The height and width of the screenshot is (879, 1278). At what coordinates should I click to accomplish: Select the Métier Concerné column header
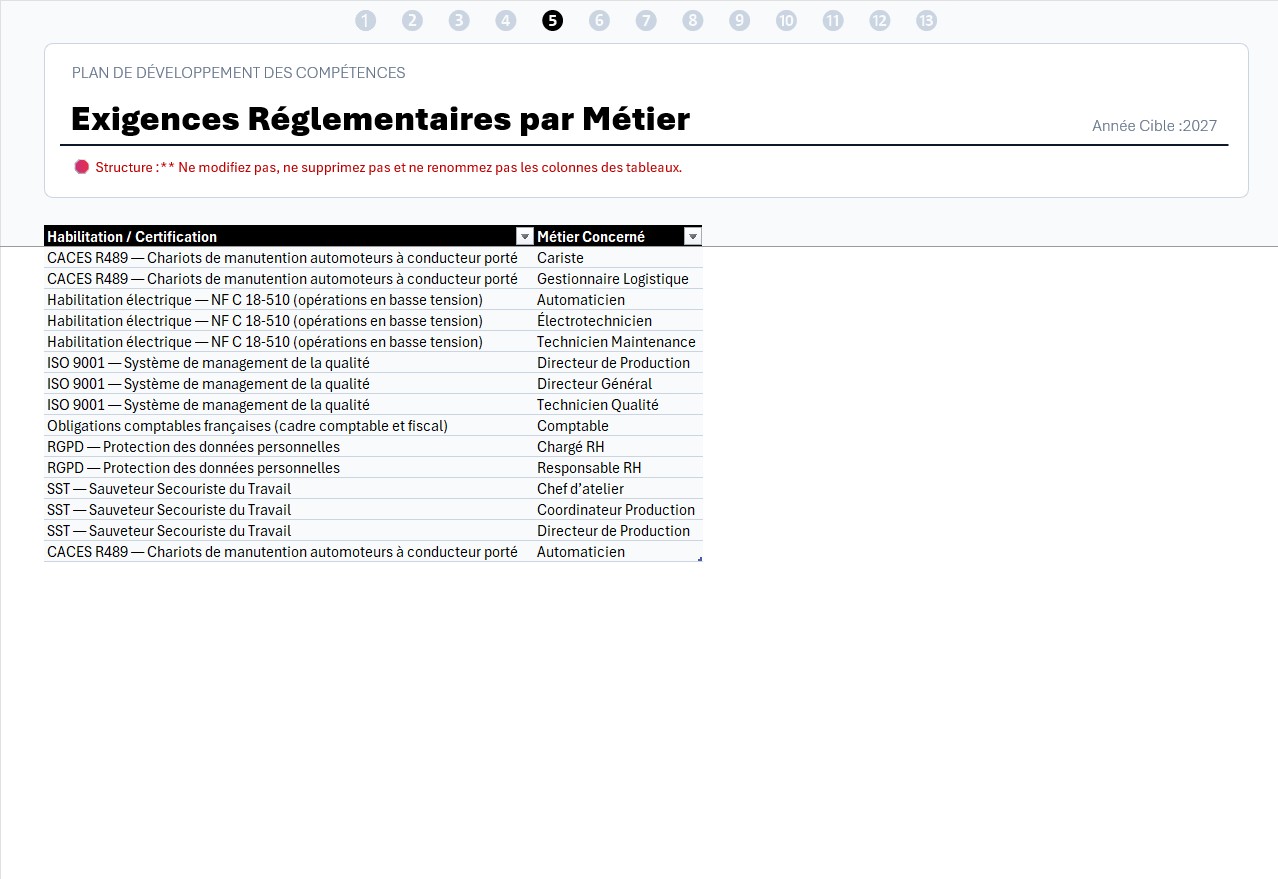point(618,236)
